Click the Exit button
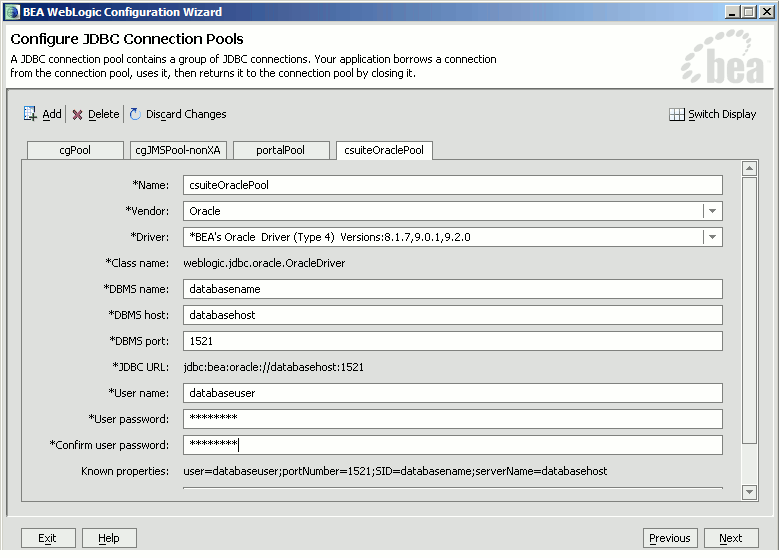Screen dimensions: 779x558 pyautogui.click(x=48, y=538)
